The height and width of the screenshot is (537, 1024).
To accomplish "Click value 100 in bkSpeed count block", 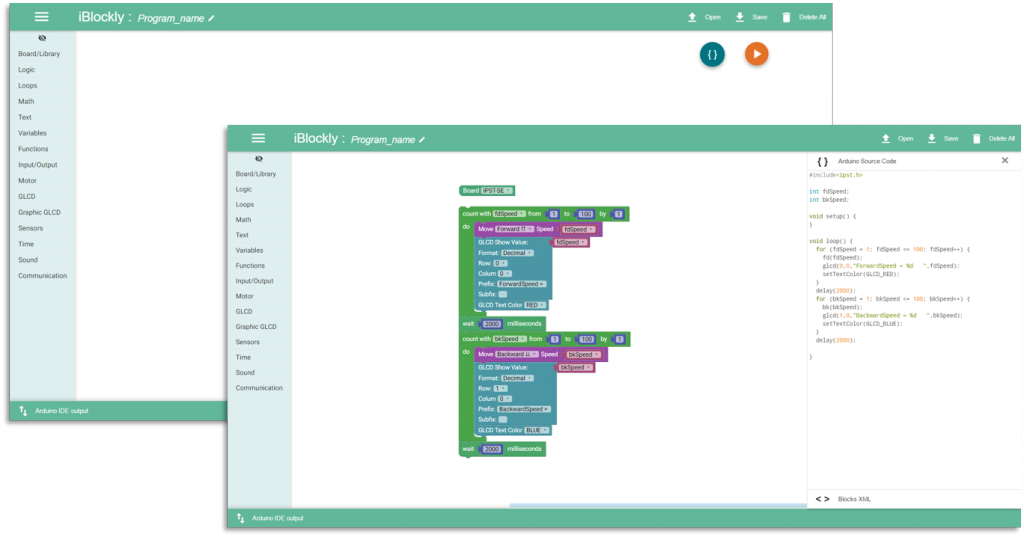I will click(x=586, y=339).
